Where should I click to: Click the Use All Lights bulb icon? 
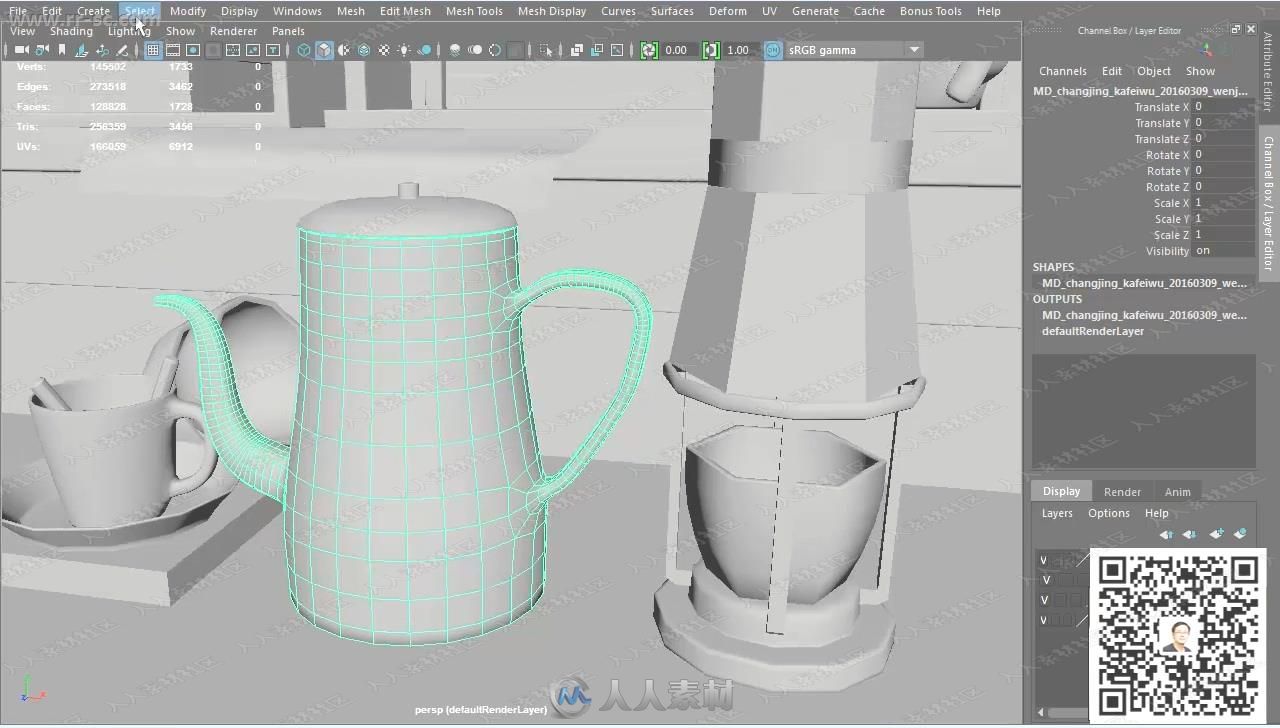point(404,50)
